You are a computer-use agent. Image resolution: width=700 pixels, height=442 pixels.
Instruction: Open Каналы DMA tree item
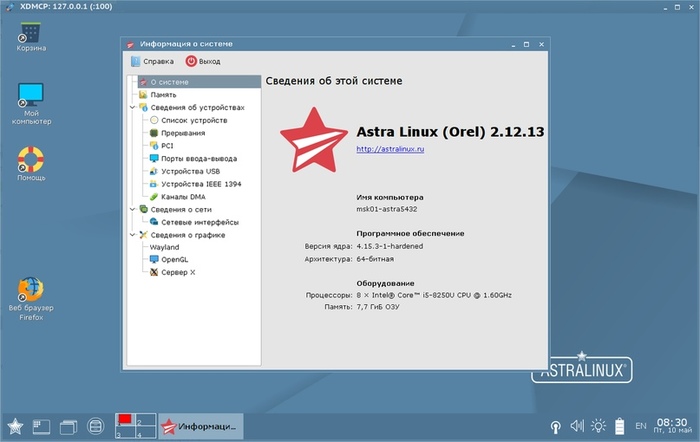183,196
